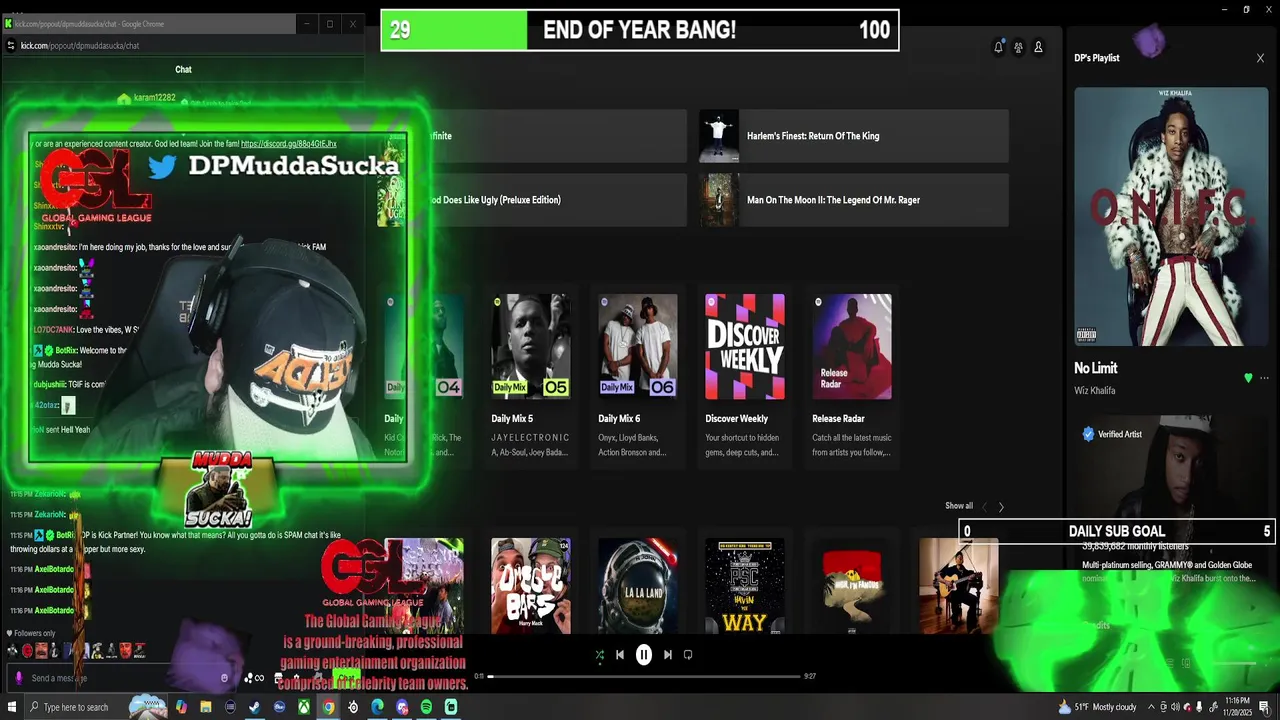This screenshot has height=720, width=1280.
Task: Click the song progress bar
Action: click(x=645, y=677)
